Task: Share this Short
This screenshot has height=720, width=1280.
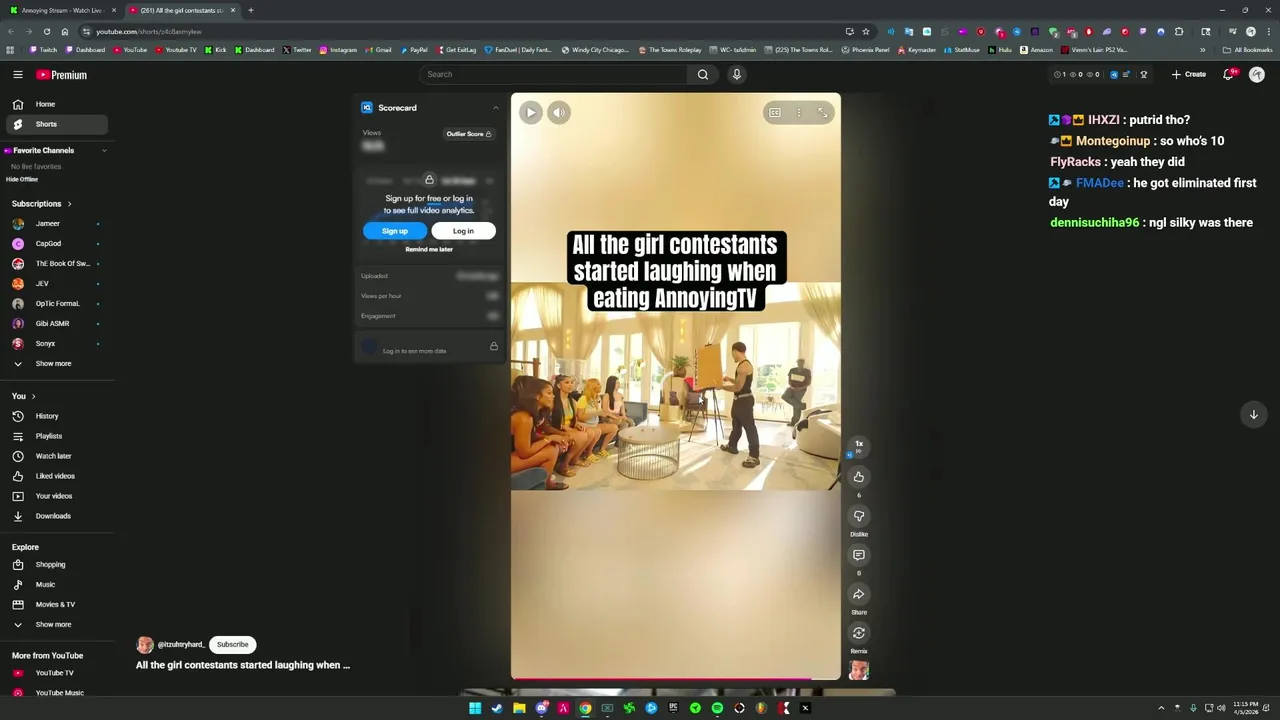Action: 859,594
